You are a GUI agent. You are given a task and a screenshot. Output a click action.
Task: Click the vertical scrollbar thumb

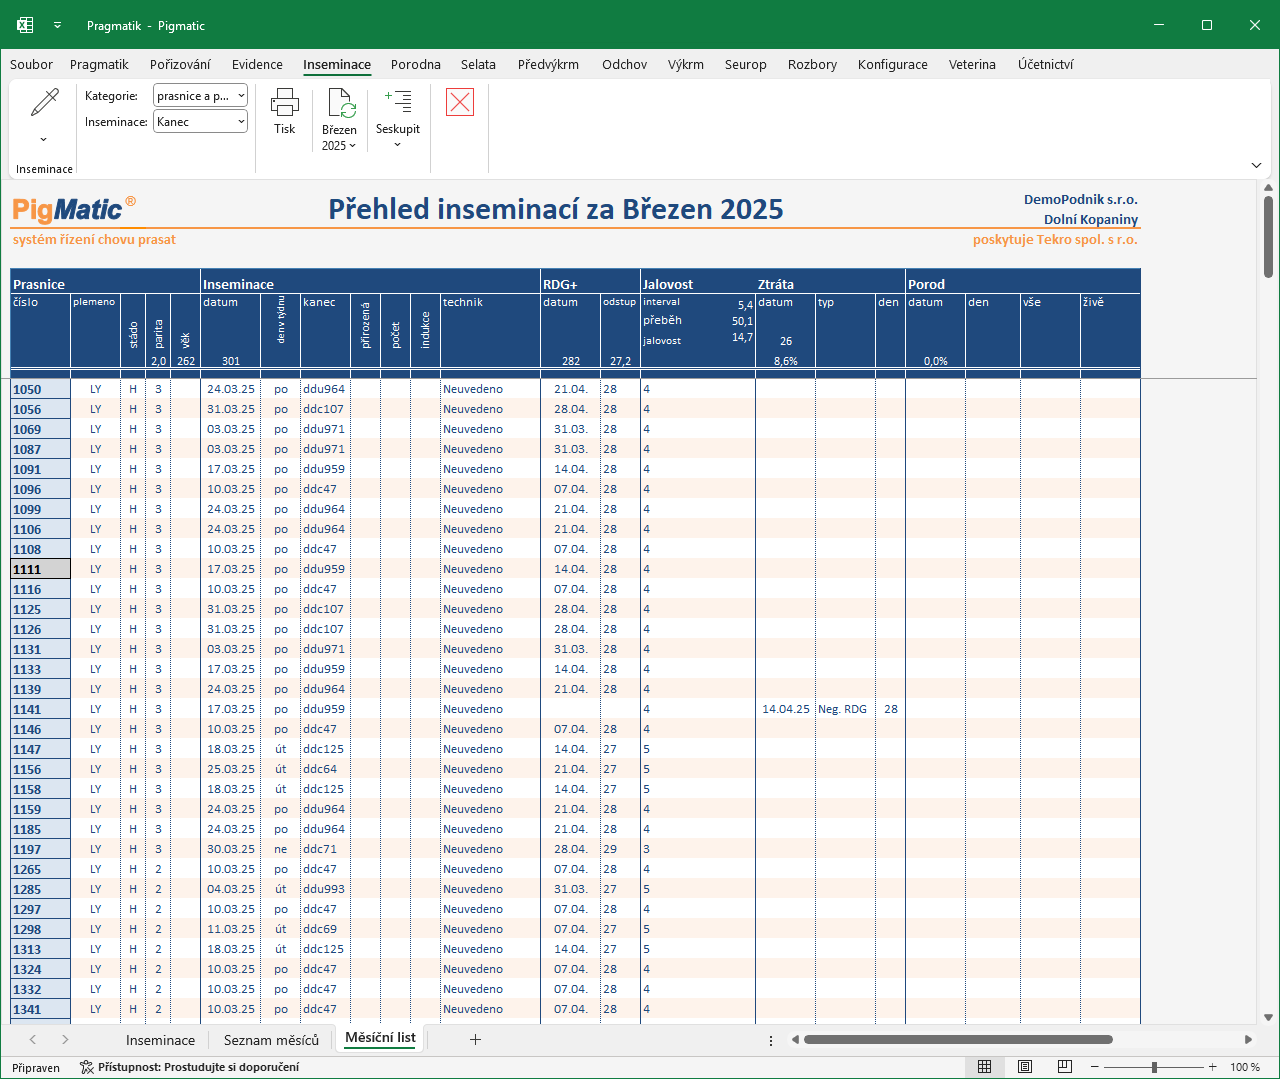[1268, 237]
